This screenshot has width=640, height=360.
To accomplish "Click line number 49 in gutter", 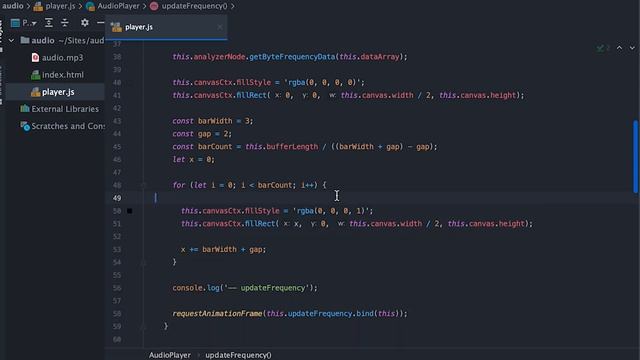I will click(x=117, y=198).
